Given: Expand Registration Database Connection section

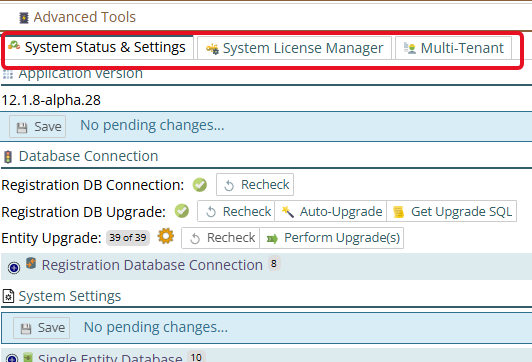Looking at the screenshot, I should pos(14,268).
